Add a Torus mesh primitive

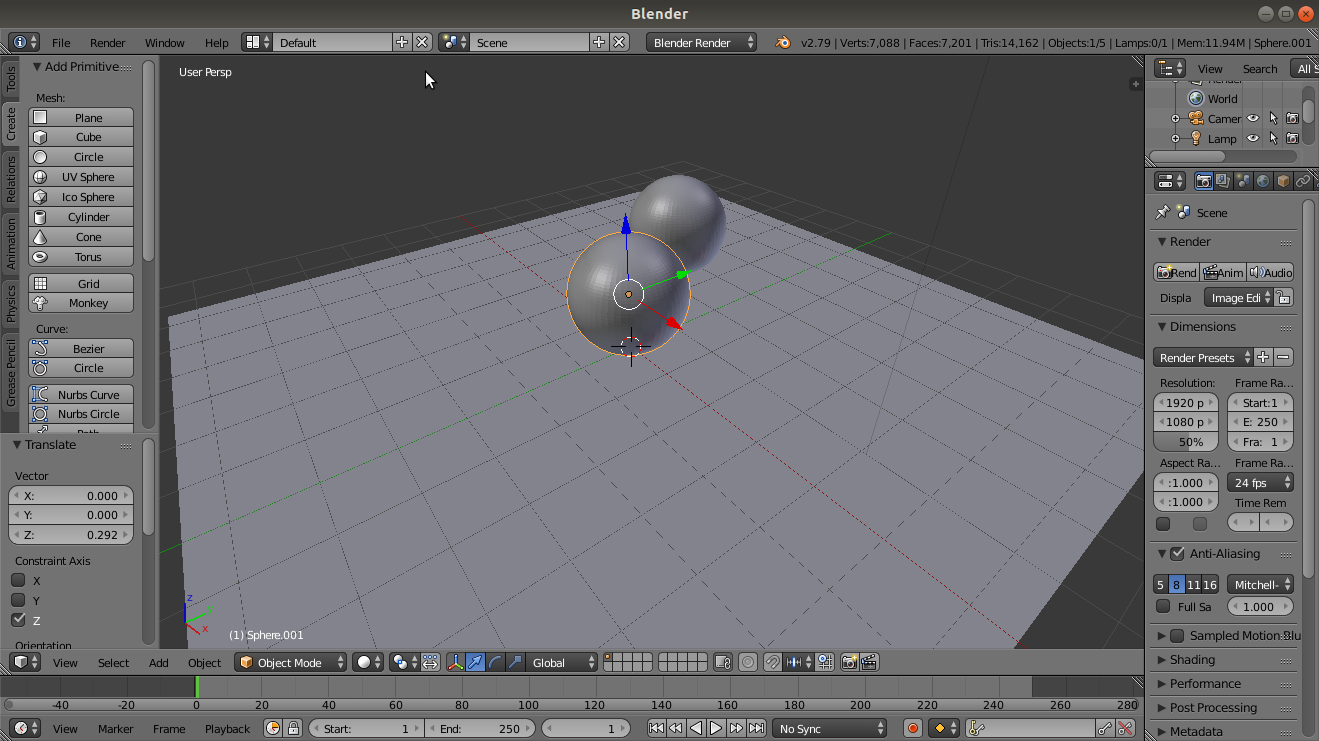coord(81,257)
